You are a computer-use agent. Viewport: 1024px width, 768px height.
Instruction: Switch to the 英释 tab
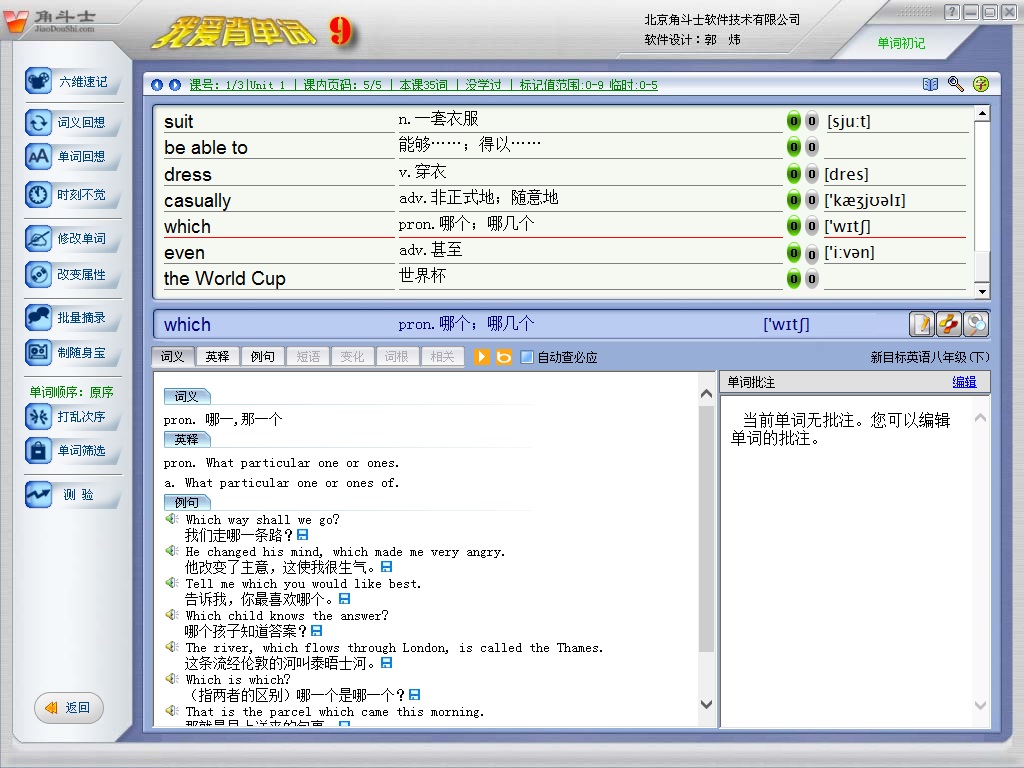[x=217, y=357]
